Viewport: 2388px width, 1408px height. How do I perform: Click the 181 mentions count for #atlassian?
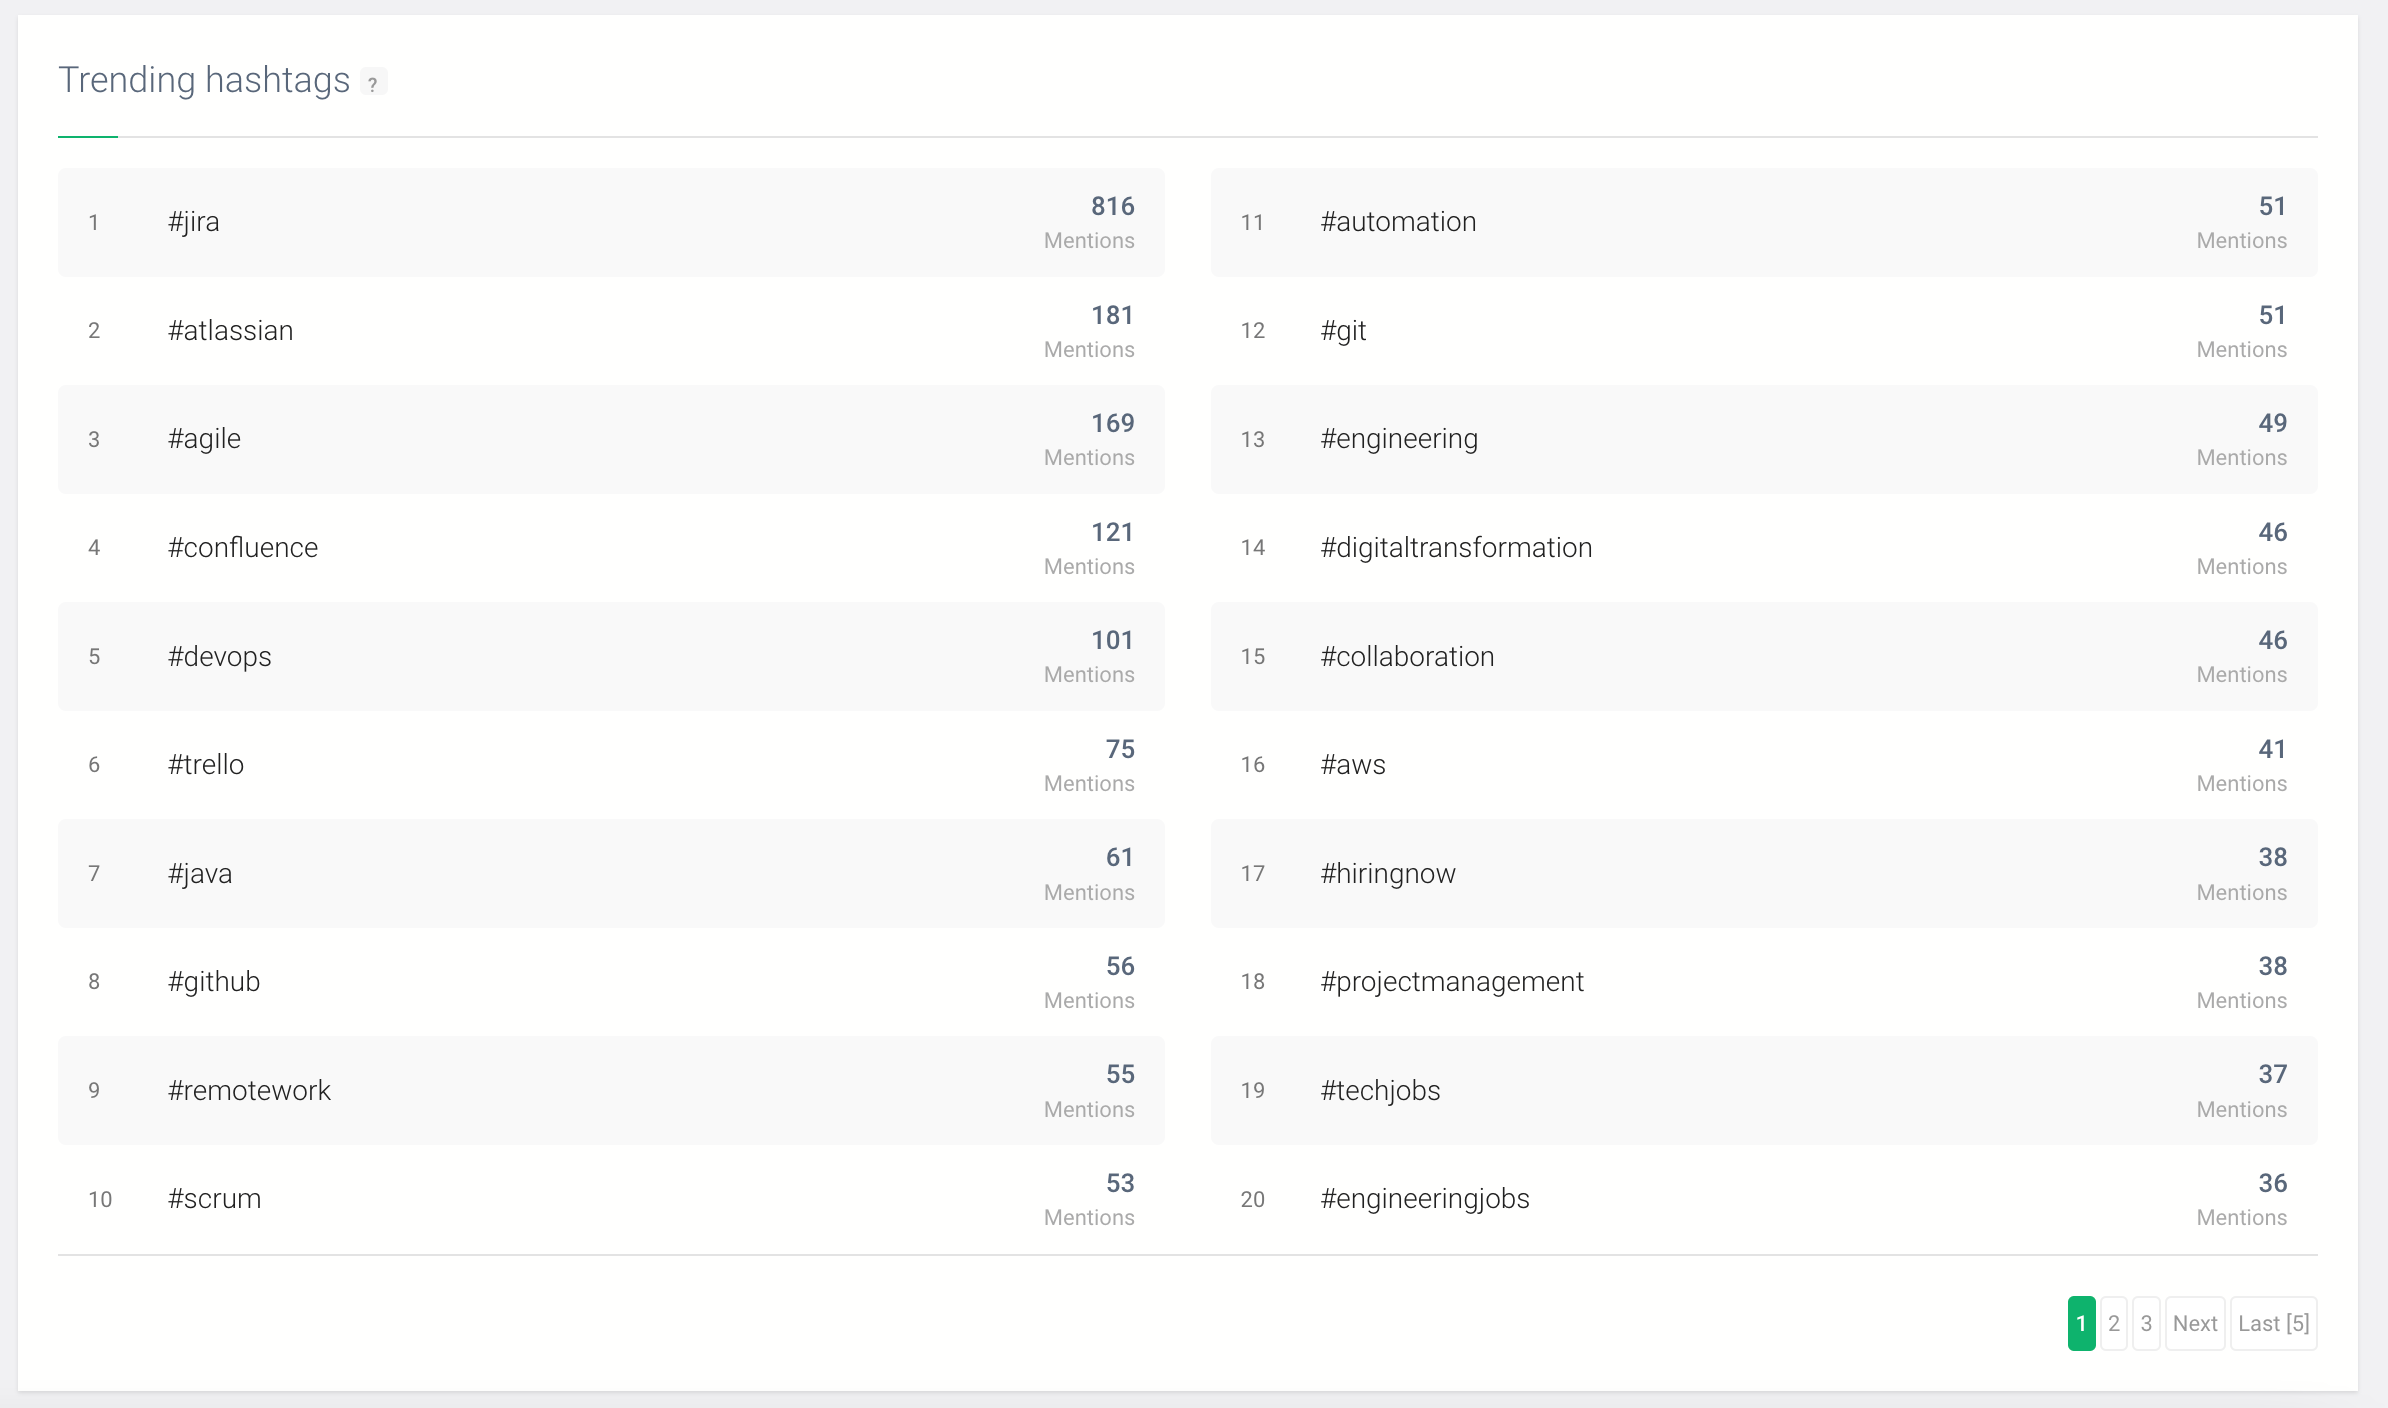(1112, 315)
